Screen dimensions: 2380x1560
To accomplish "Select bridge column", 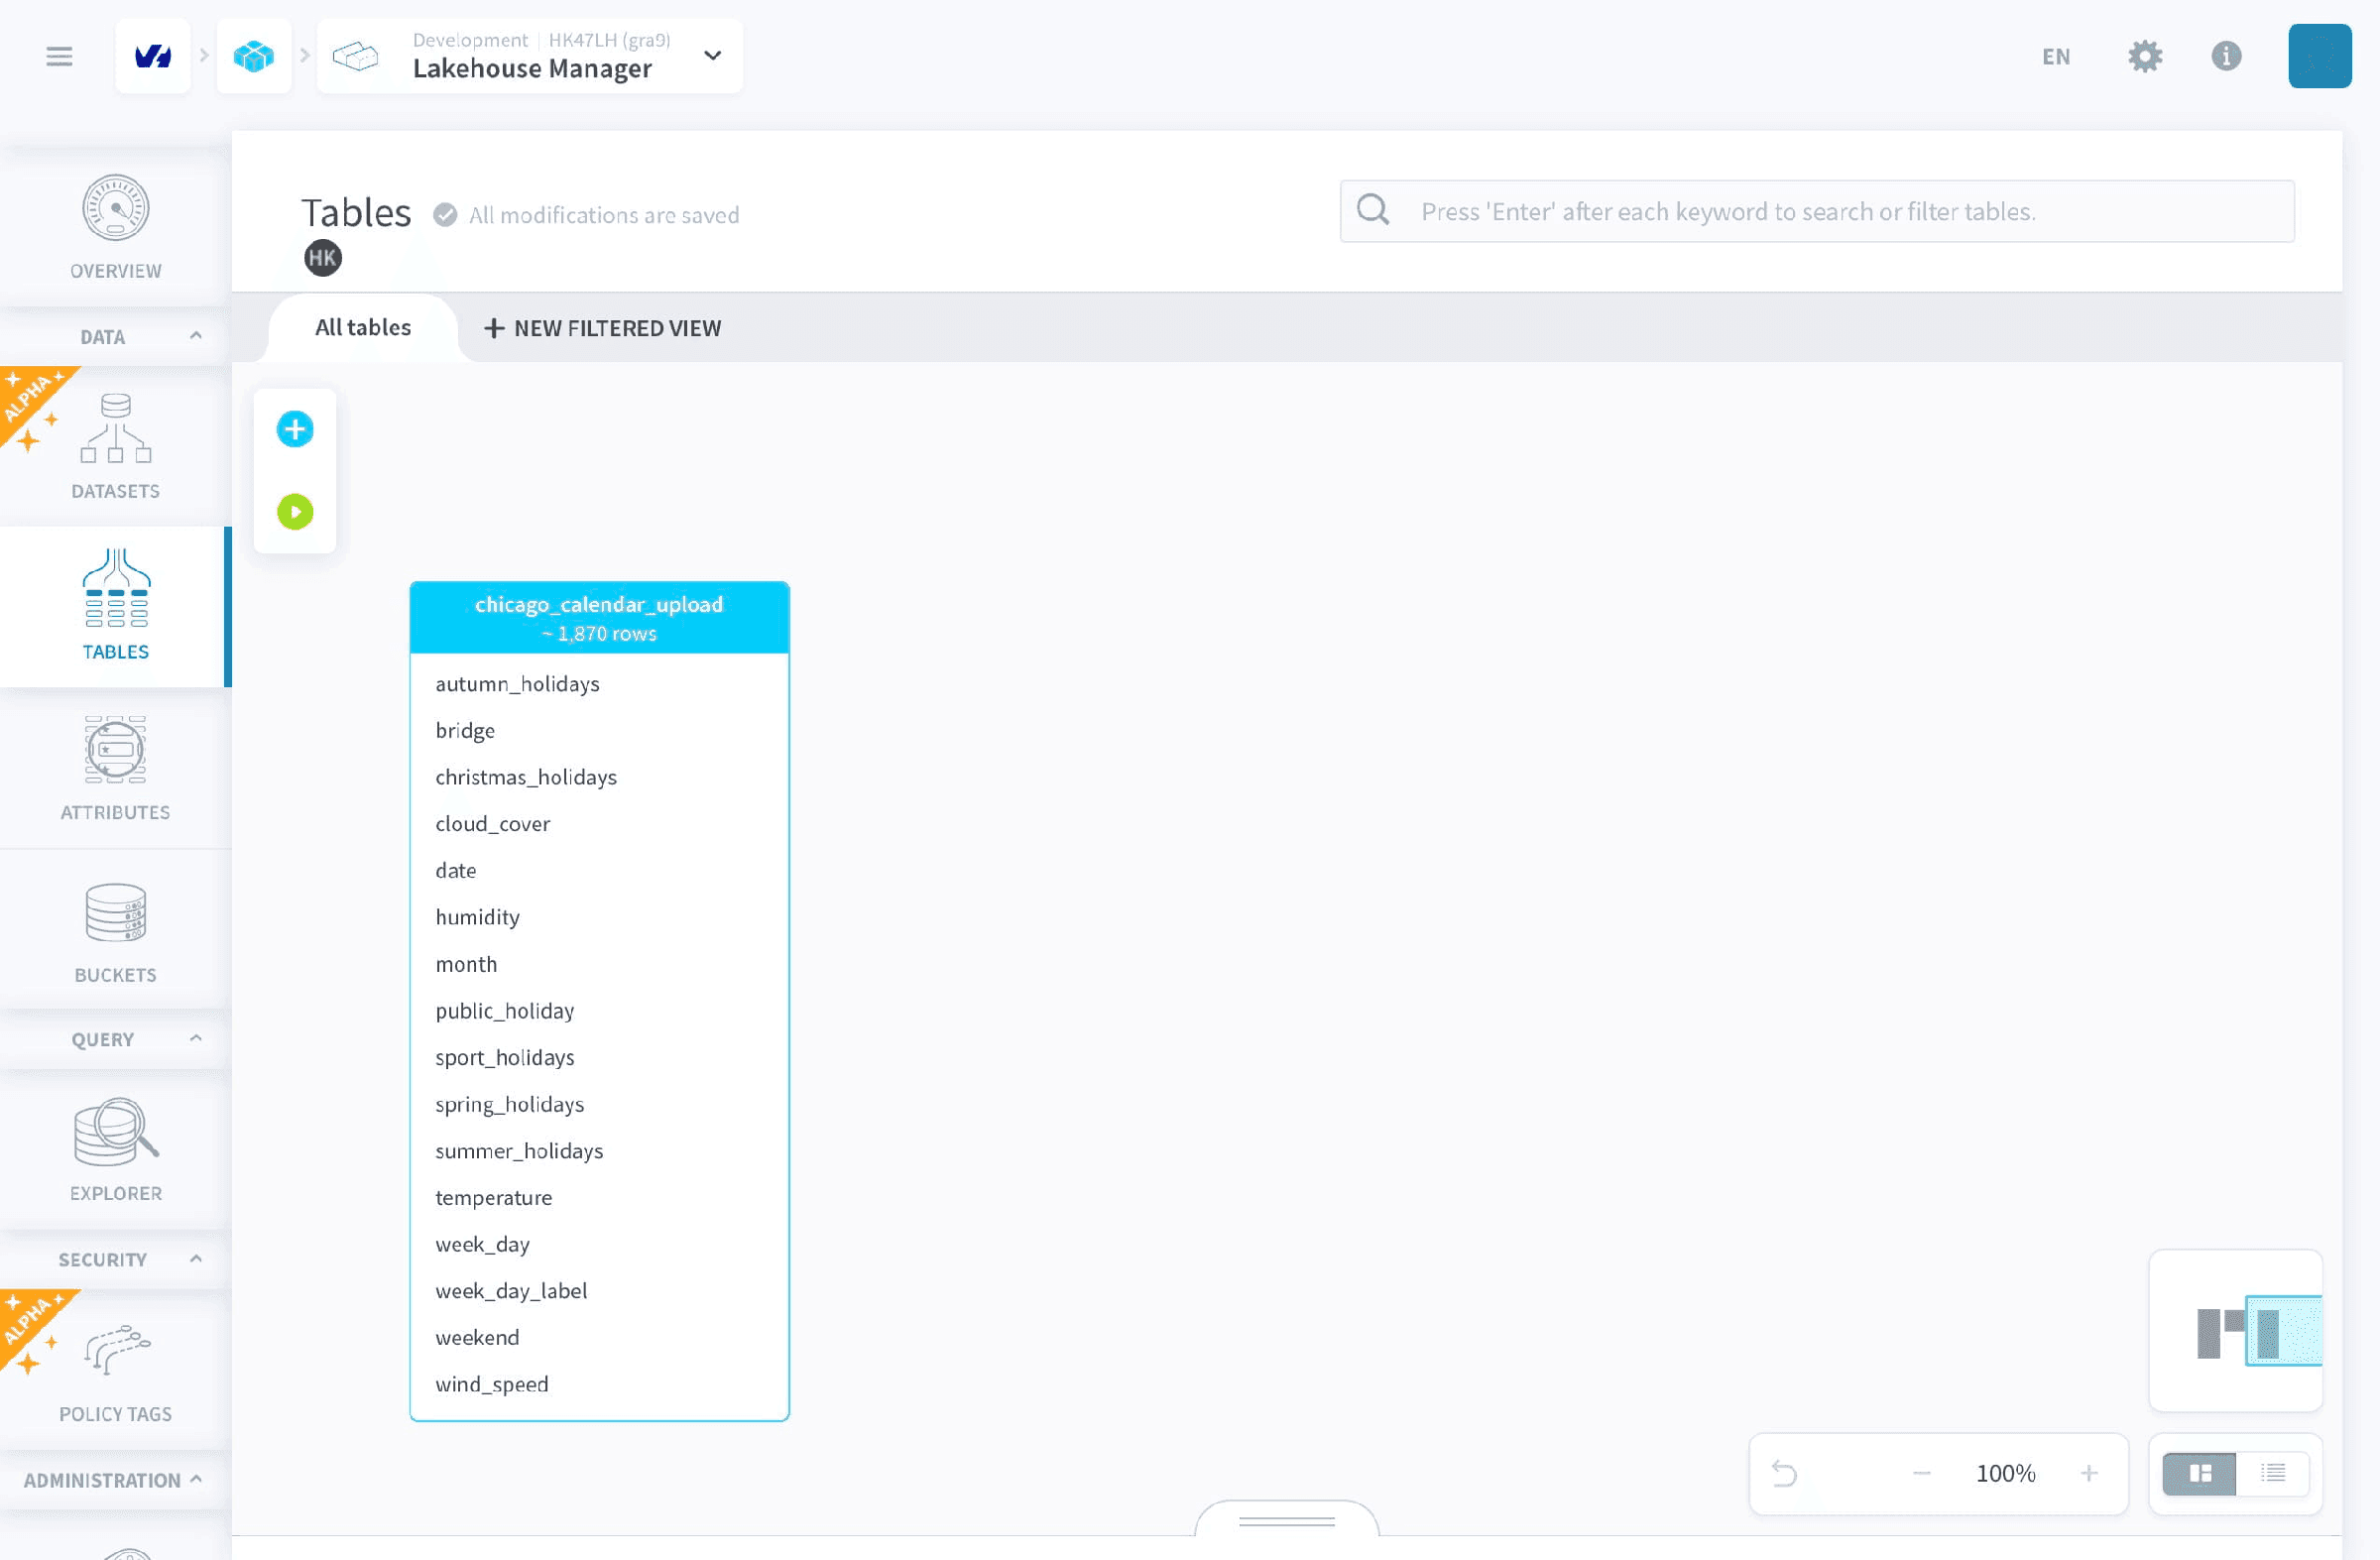I will tap(599, 730).
